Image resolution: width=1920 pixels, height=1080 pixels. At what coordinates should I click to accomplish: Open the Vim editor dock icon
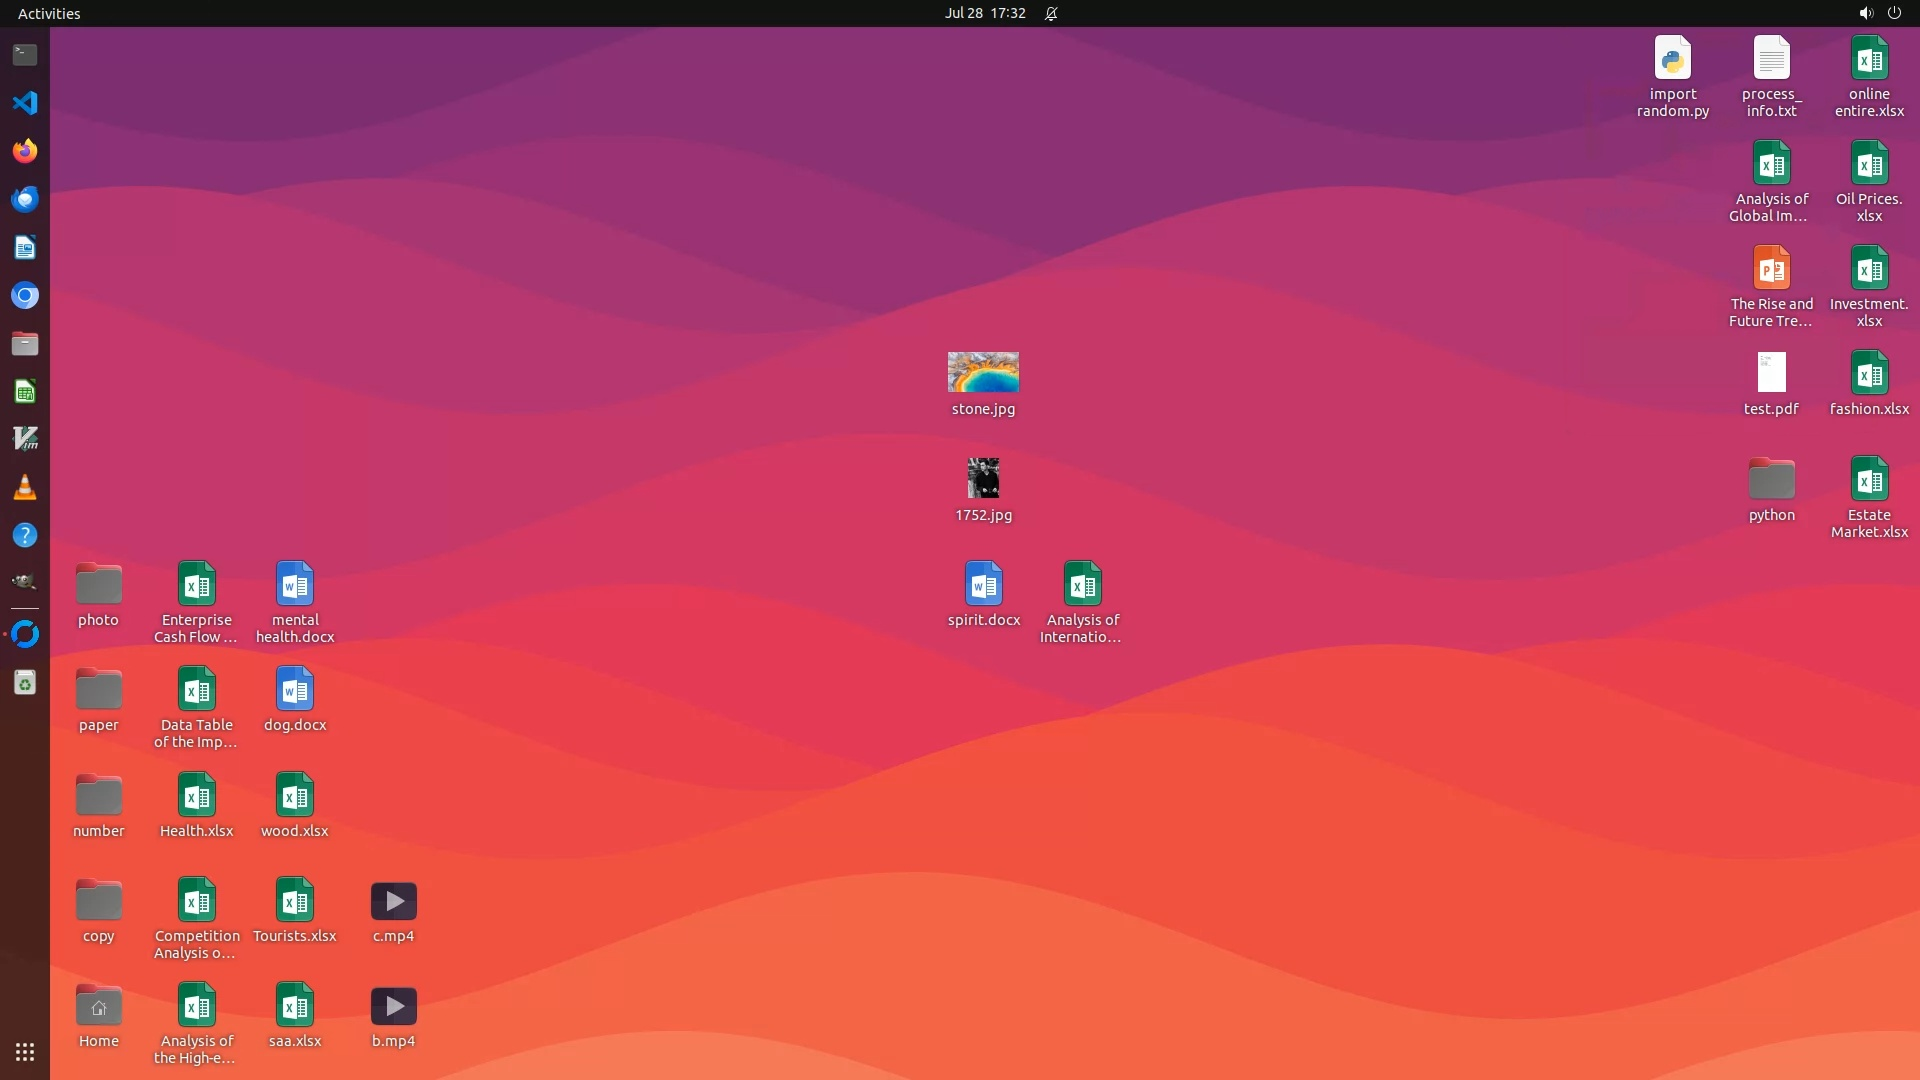click(25, 439)
